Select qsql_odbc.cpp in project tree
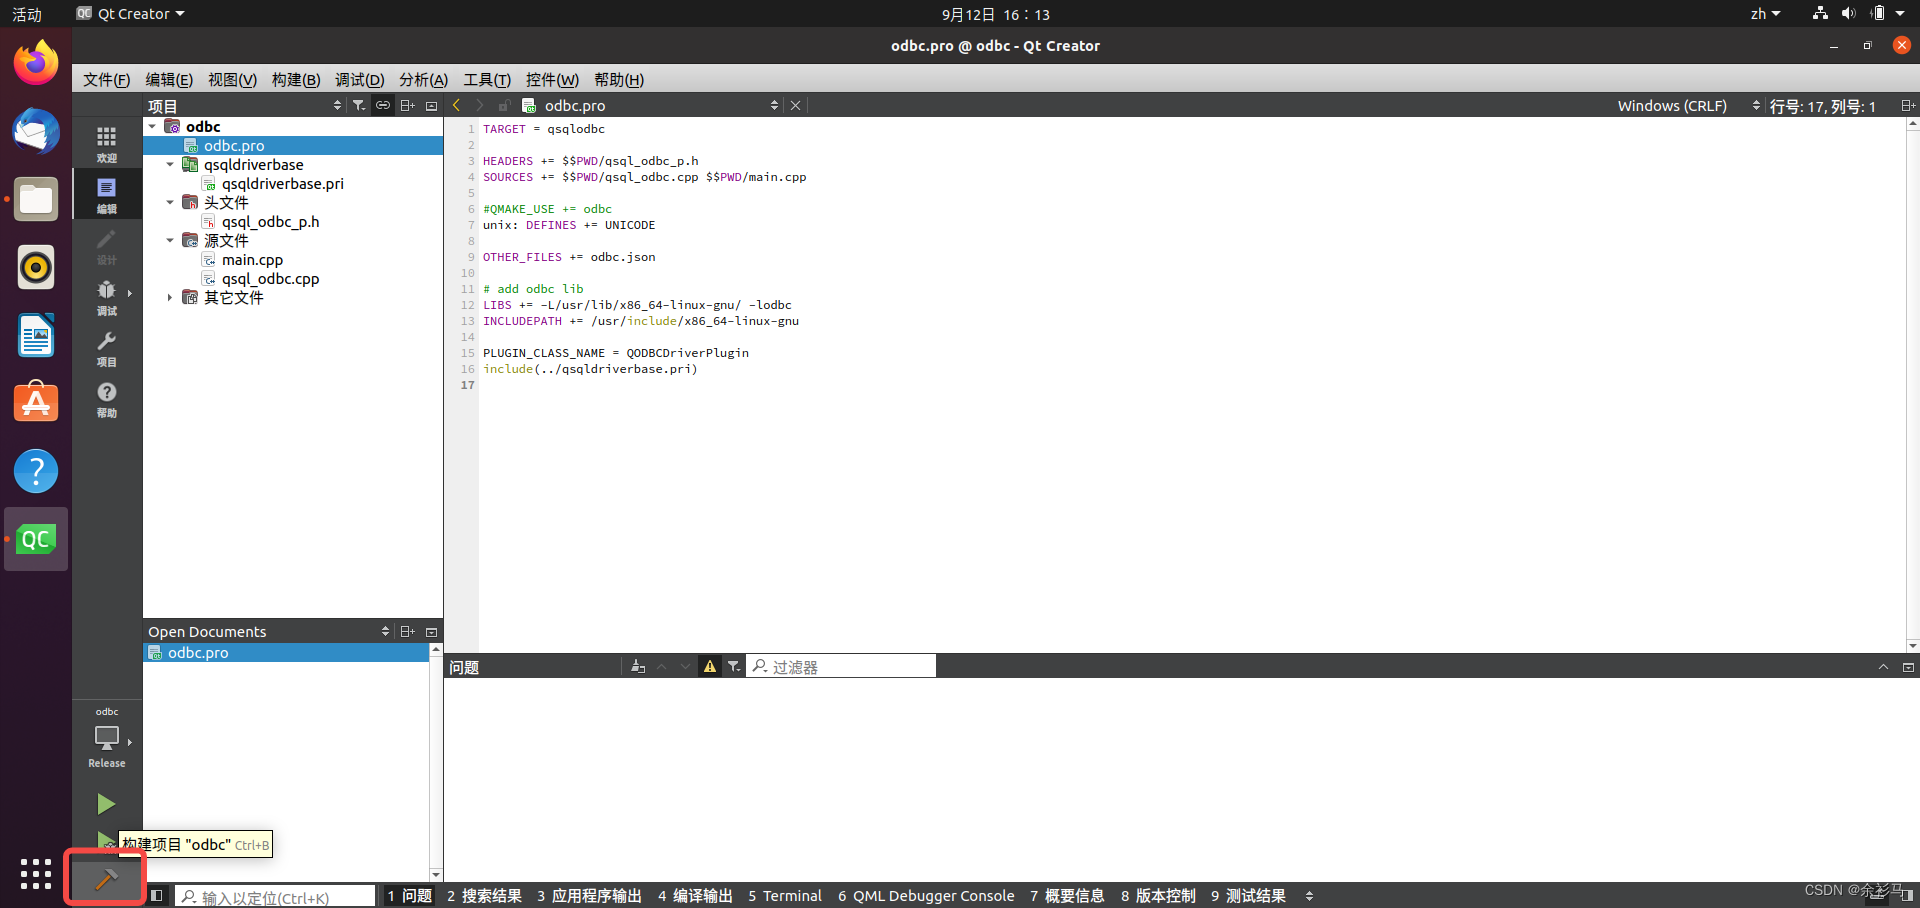Image resolution: width=1920 pixels, height=908 pixels. click(x=271, y=278)
